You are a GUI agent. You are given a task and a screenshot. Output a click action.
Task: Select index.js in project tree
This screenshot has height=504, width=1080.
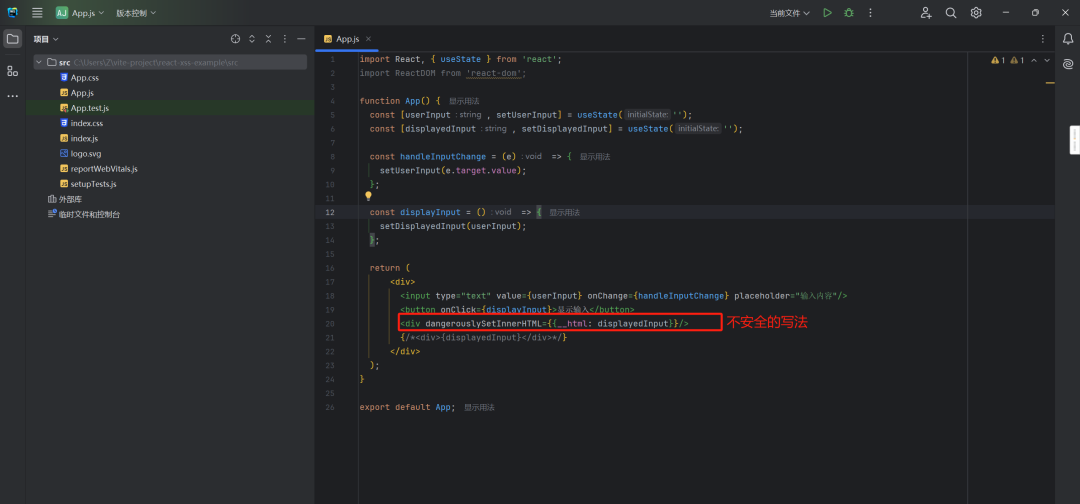click(x=84, y=138)
